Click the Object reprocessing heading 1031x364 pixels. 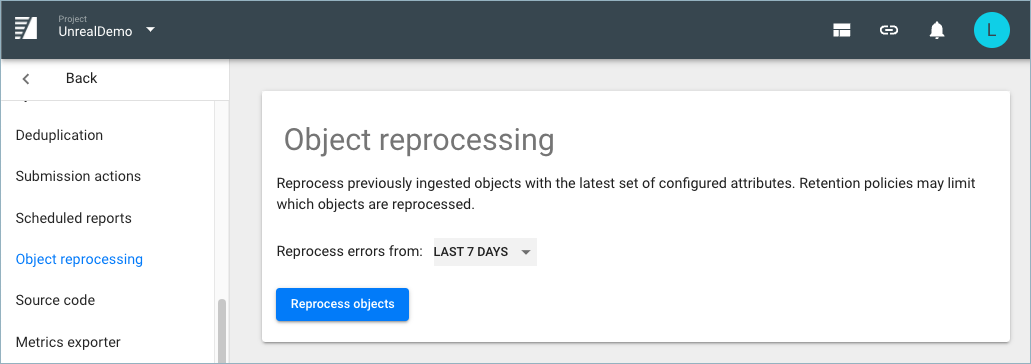[419, 141]
